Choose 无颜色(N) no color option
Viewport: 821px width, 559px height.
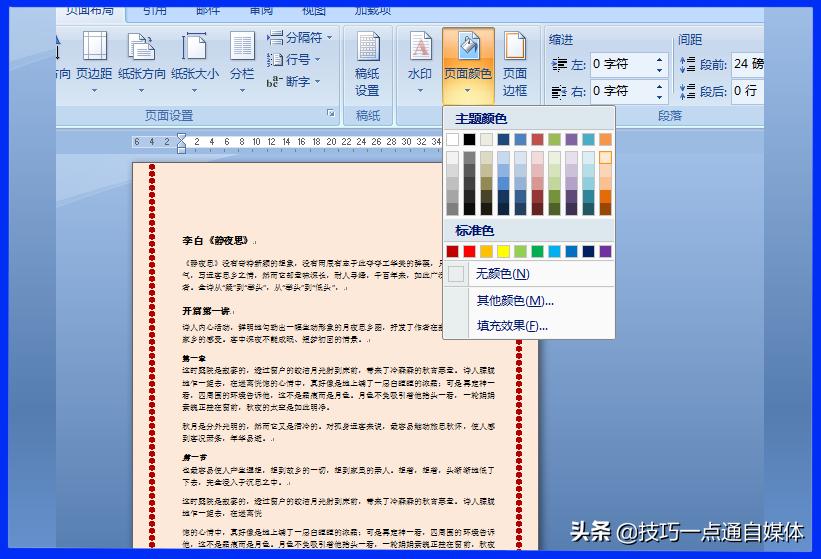coord(529,274)
